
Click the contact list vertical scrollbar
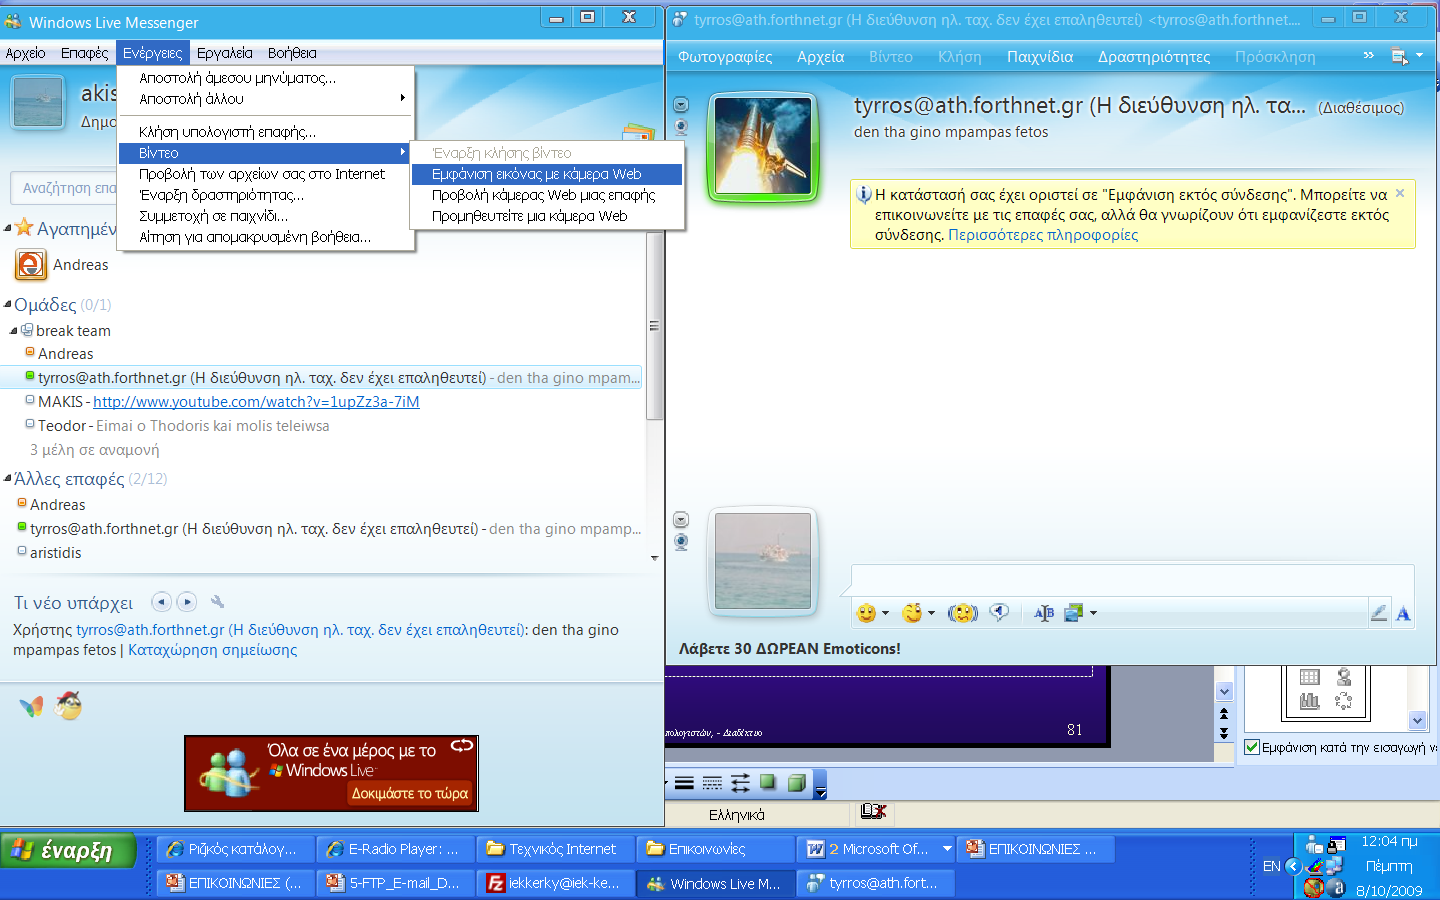(655, 326)
